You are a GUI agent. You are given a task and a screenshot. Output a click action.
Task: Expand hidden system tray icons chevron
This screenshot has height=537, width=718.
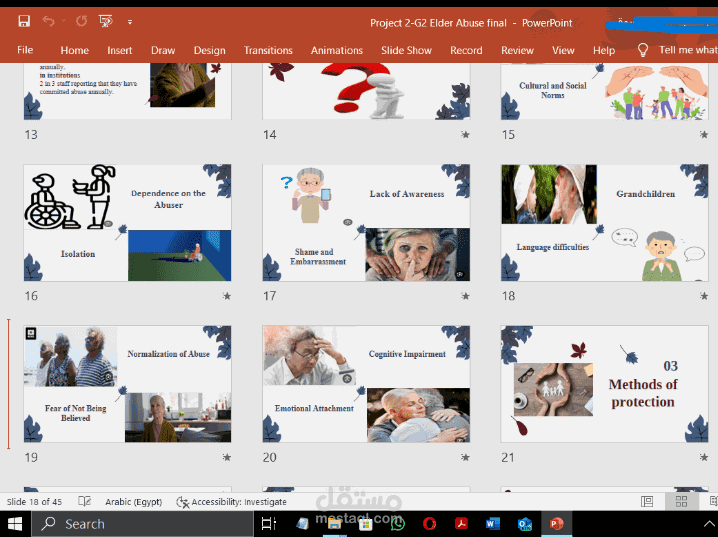coord(709,524)
